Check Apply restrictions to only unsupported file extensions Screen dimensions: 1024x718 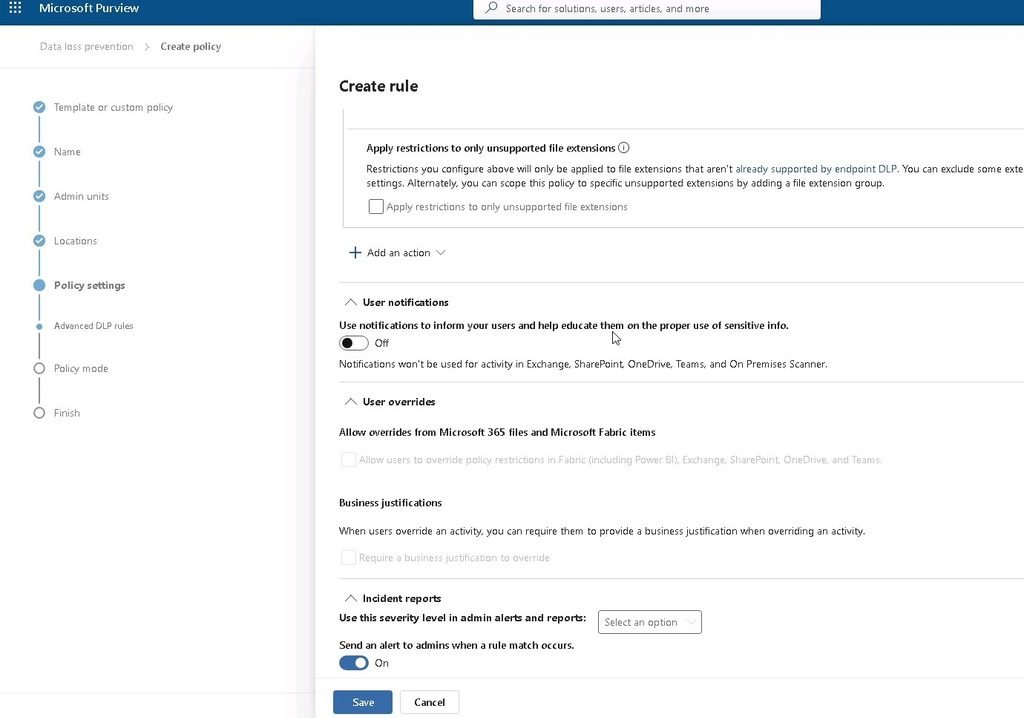click(376, 206)
